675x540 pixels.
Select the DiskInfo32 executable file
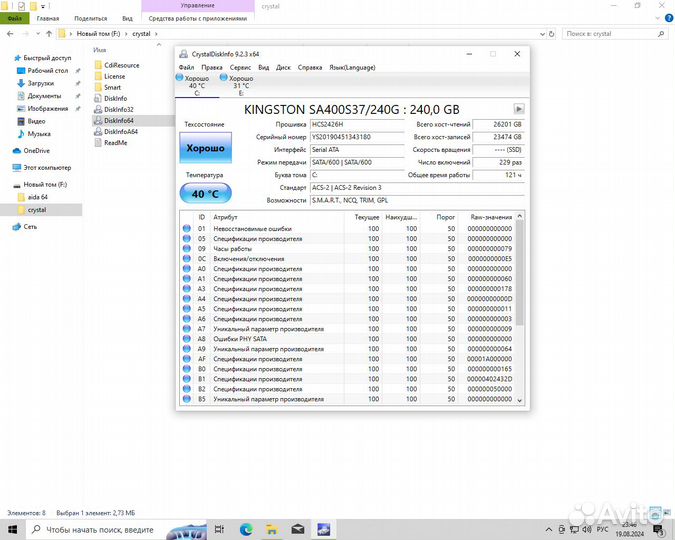tap(118, 109)
